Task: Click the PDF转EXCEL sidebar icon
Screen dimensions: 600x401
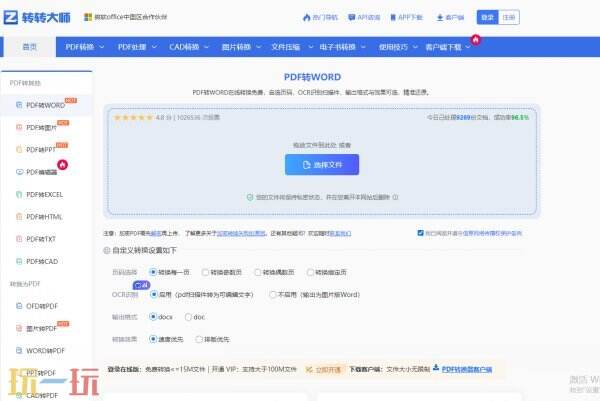Action: tap(19, 194)
